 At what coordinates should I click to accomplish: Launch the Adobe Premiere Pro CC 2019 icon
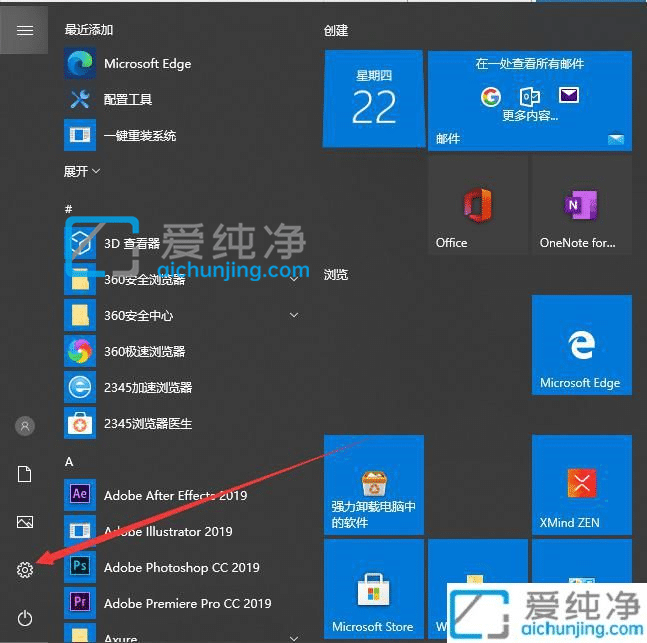coord(80,603)
